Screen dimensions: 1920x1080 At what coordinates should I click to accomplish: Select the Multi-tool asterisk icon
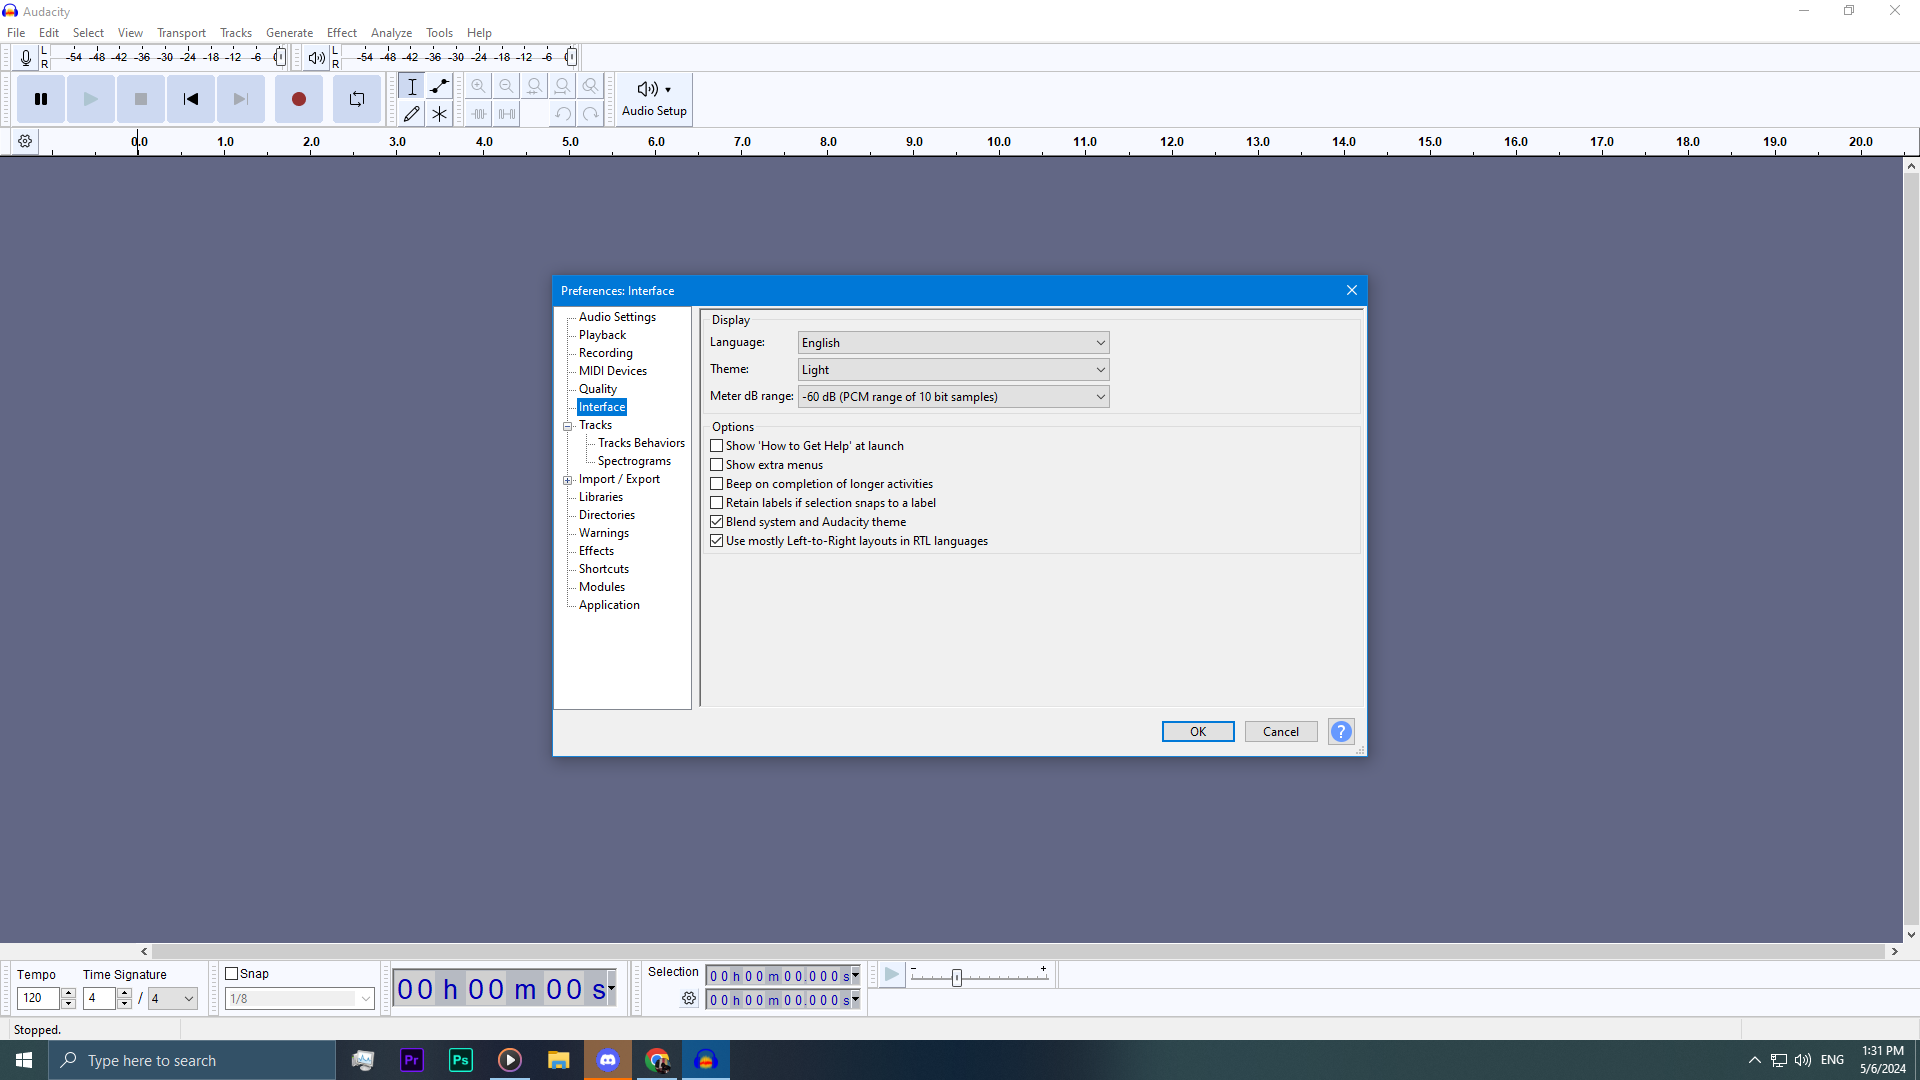(439, 114)
